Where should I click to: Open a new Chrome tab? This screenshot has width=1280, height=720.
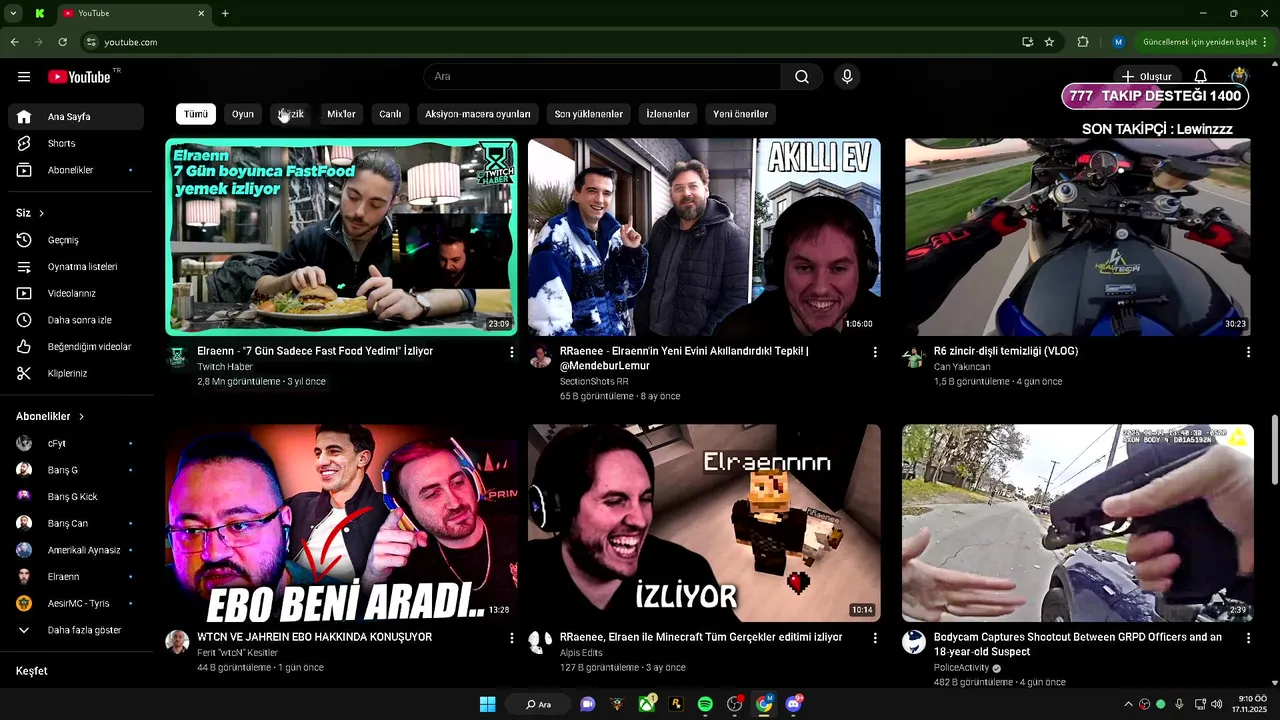[225, 13]
